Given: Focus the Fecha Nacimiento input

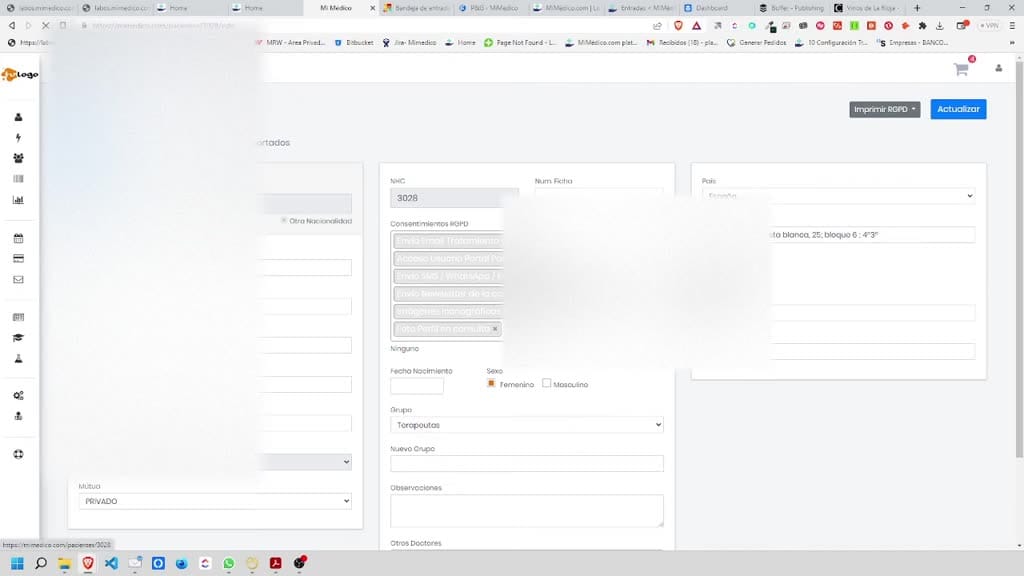Looking at the screenshot, I should pos(417,385).
